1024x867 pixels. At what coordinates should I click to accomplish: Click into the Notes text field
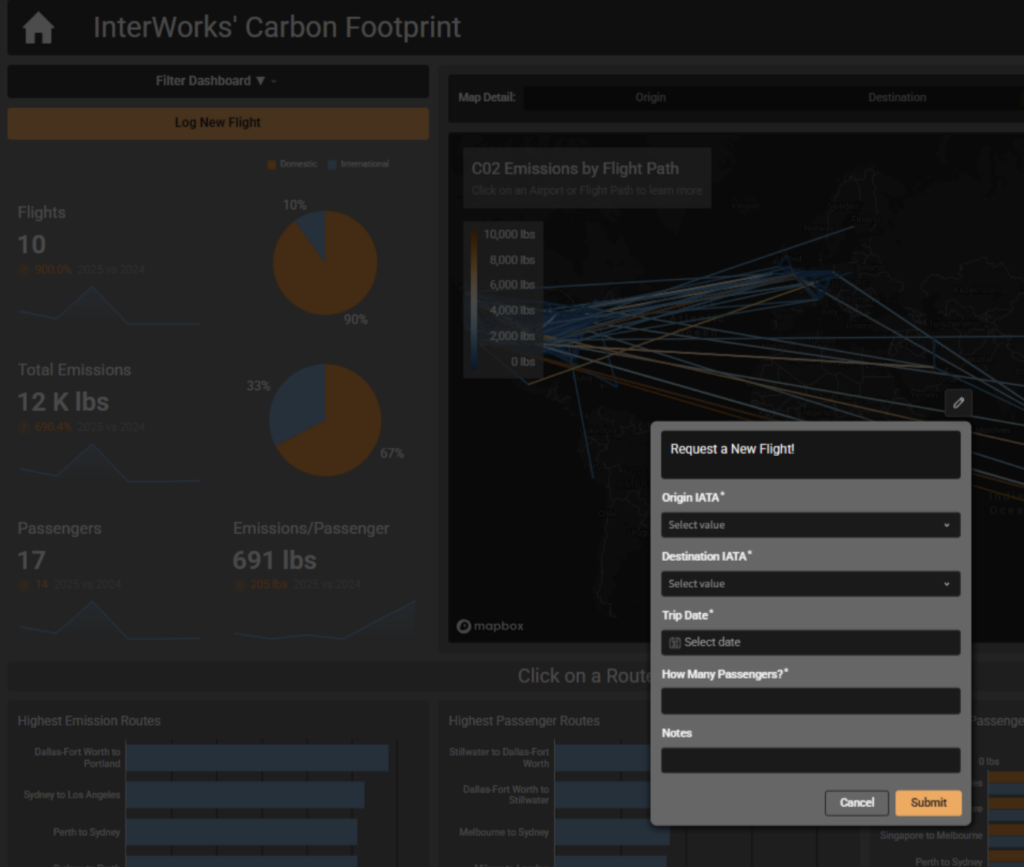click(810, 760)
